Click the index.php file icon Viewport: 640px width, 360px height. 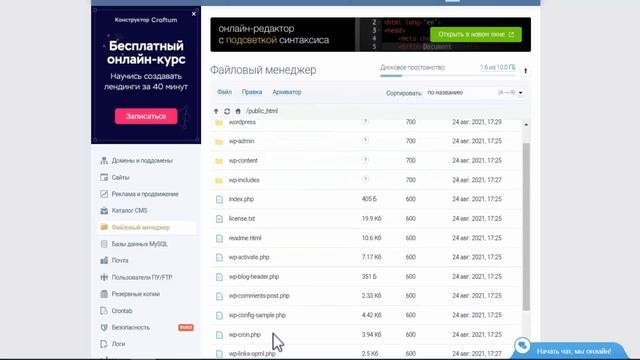click(219, 200)
